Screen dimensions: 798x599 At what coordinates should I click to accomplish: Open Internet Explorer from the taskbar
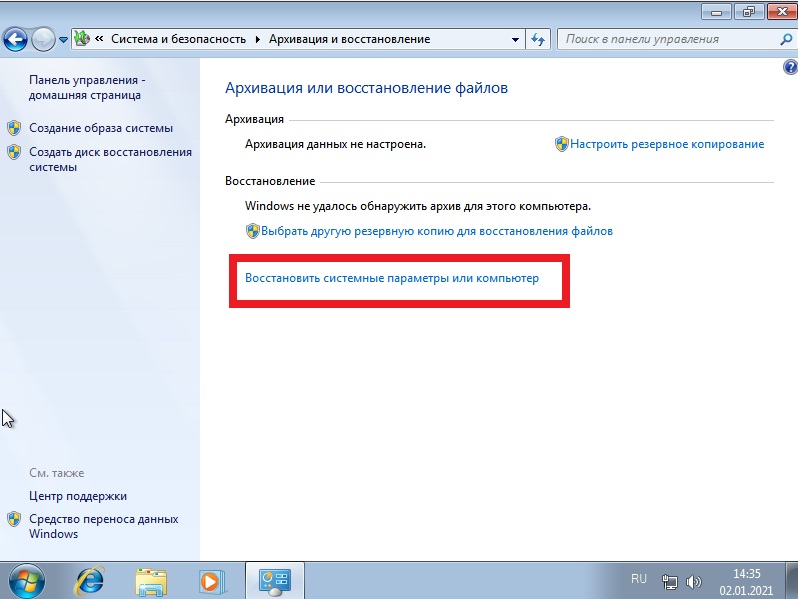90,581
